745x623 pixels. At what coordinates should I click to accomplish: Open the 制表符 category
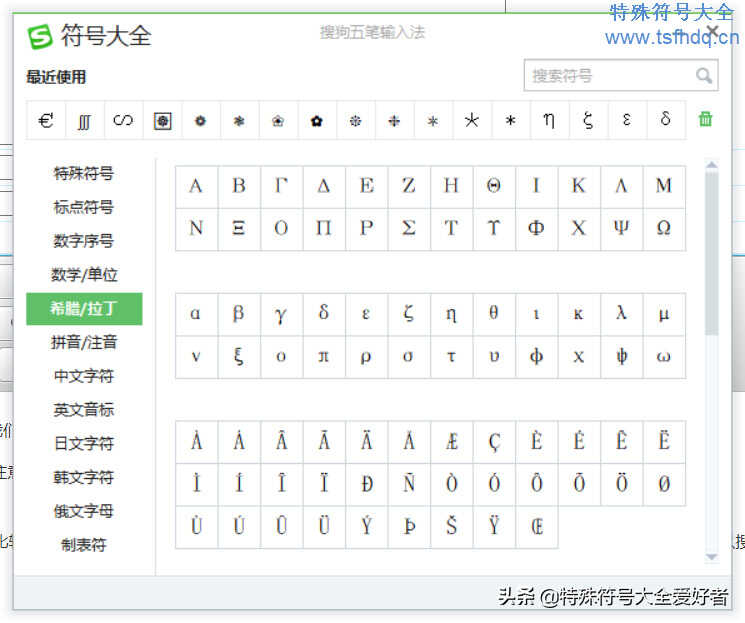[x=84, y=545]
